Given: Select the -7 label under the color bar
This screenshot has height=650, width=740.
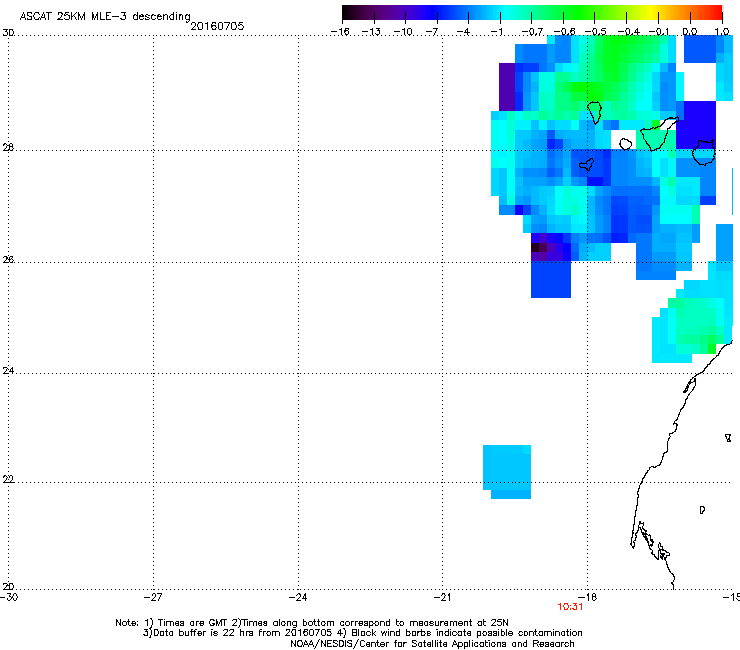Looking at the screenshot, I should click(x=431, y=32).
